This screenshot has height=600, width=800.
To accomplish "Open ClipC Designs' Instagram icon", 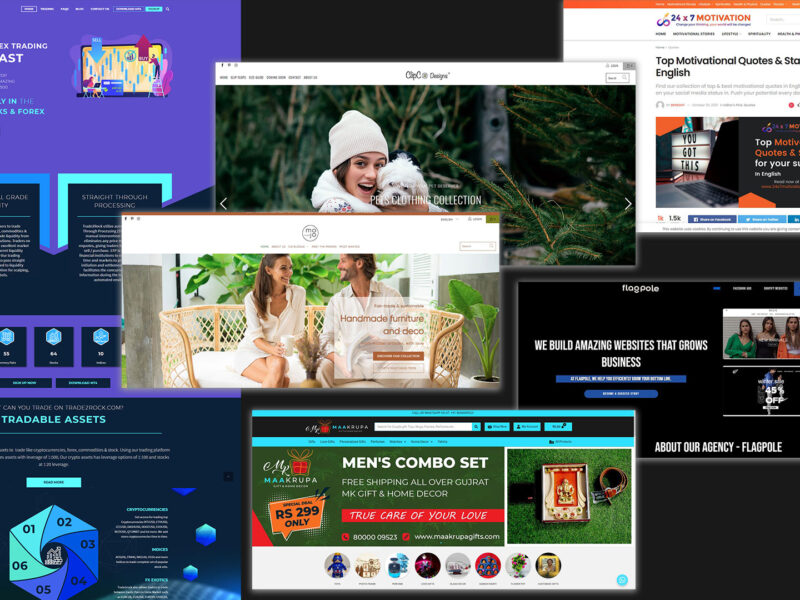I will pyautogui.click(x=236, y=66).
